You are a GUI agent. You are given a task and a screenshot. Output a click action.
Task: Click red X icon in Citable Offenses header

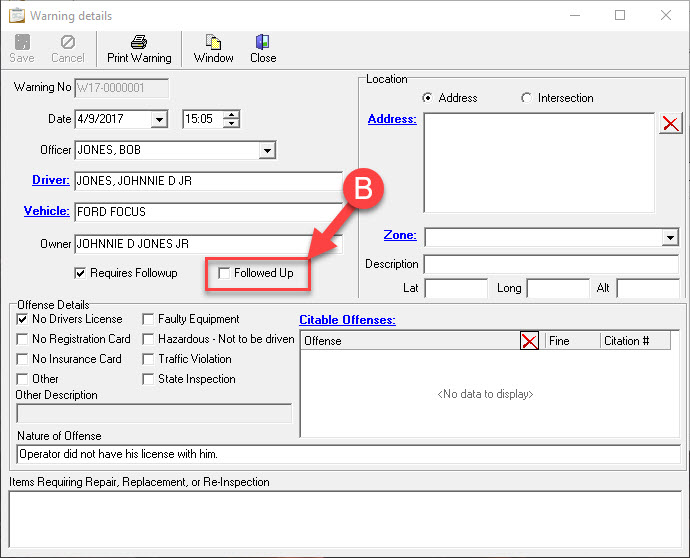(x=529, y=341)
